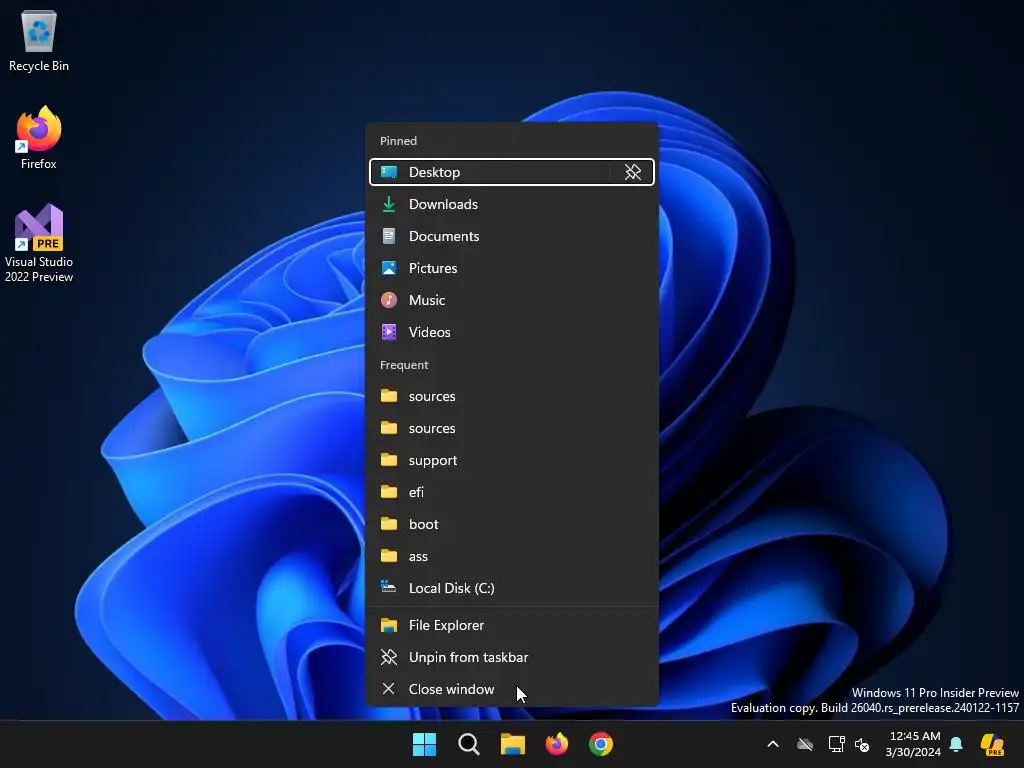This screenshot has width=1024, height=768.
Task: Click Copilot preview taskbar icon
Action: [x=992, y=744]
